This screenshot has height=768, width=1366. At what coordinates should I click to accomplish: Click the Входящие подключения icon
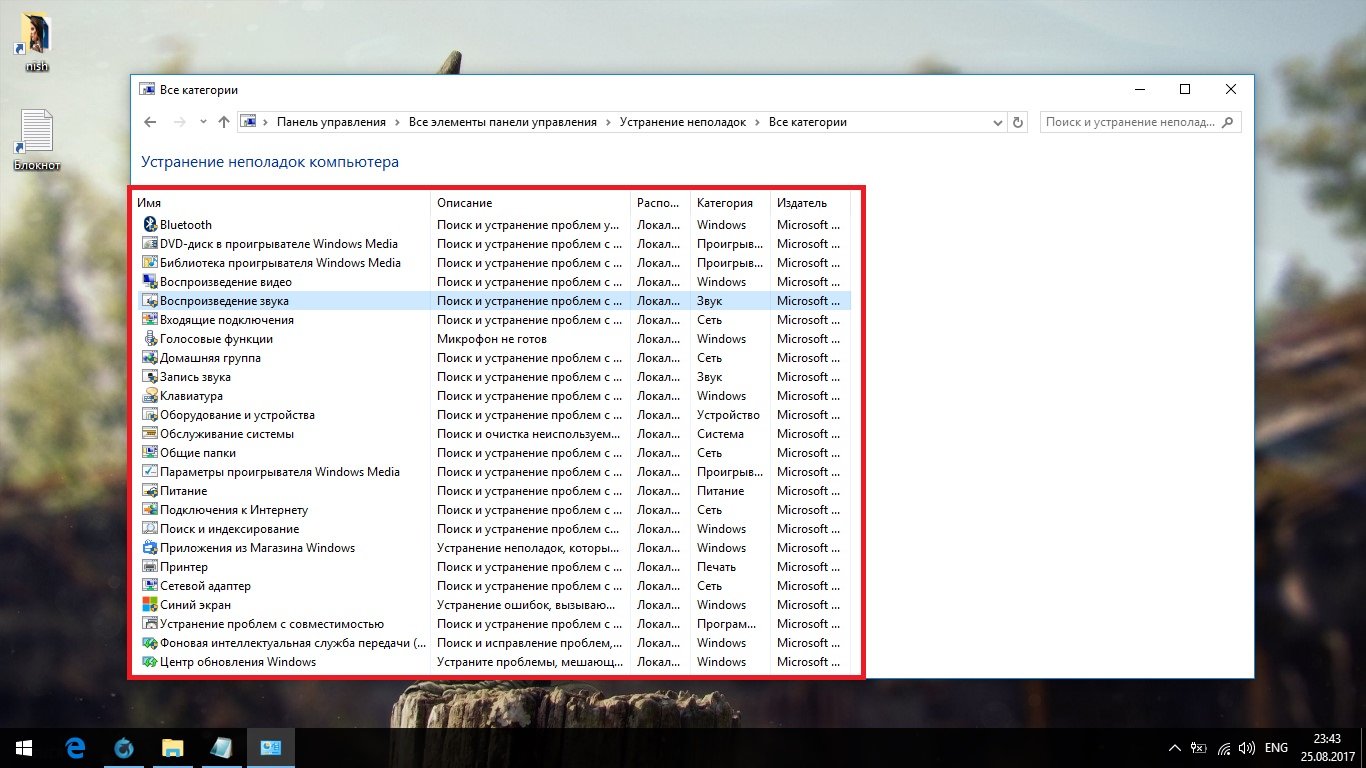point(150,320)
